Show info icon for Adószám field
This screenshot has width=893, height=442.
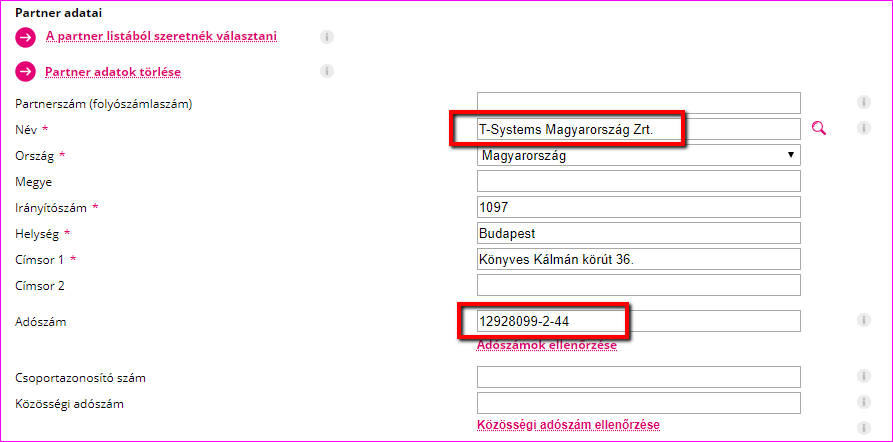(x=864, y=320)
